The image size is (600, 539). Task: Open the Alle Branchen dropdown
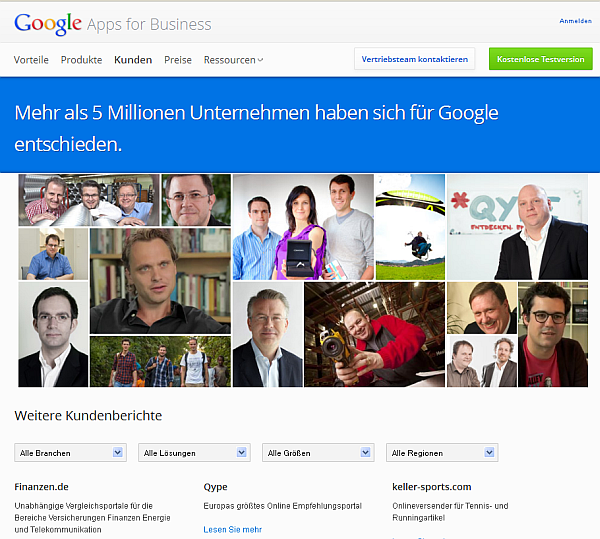[x=70, y=453]
